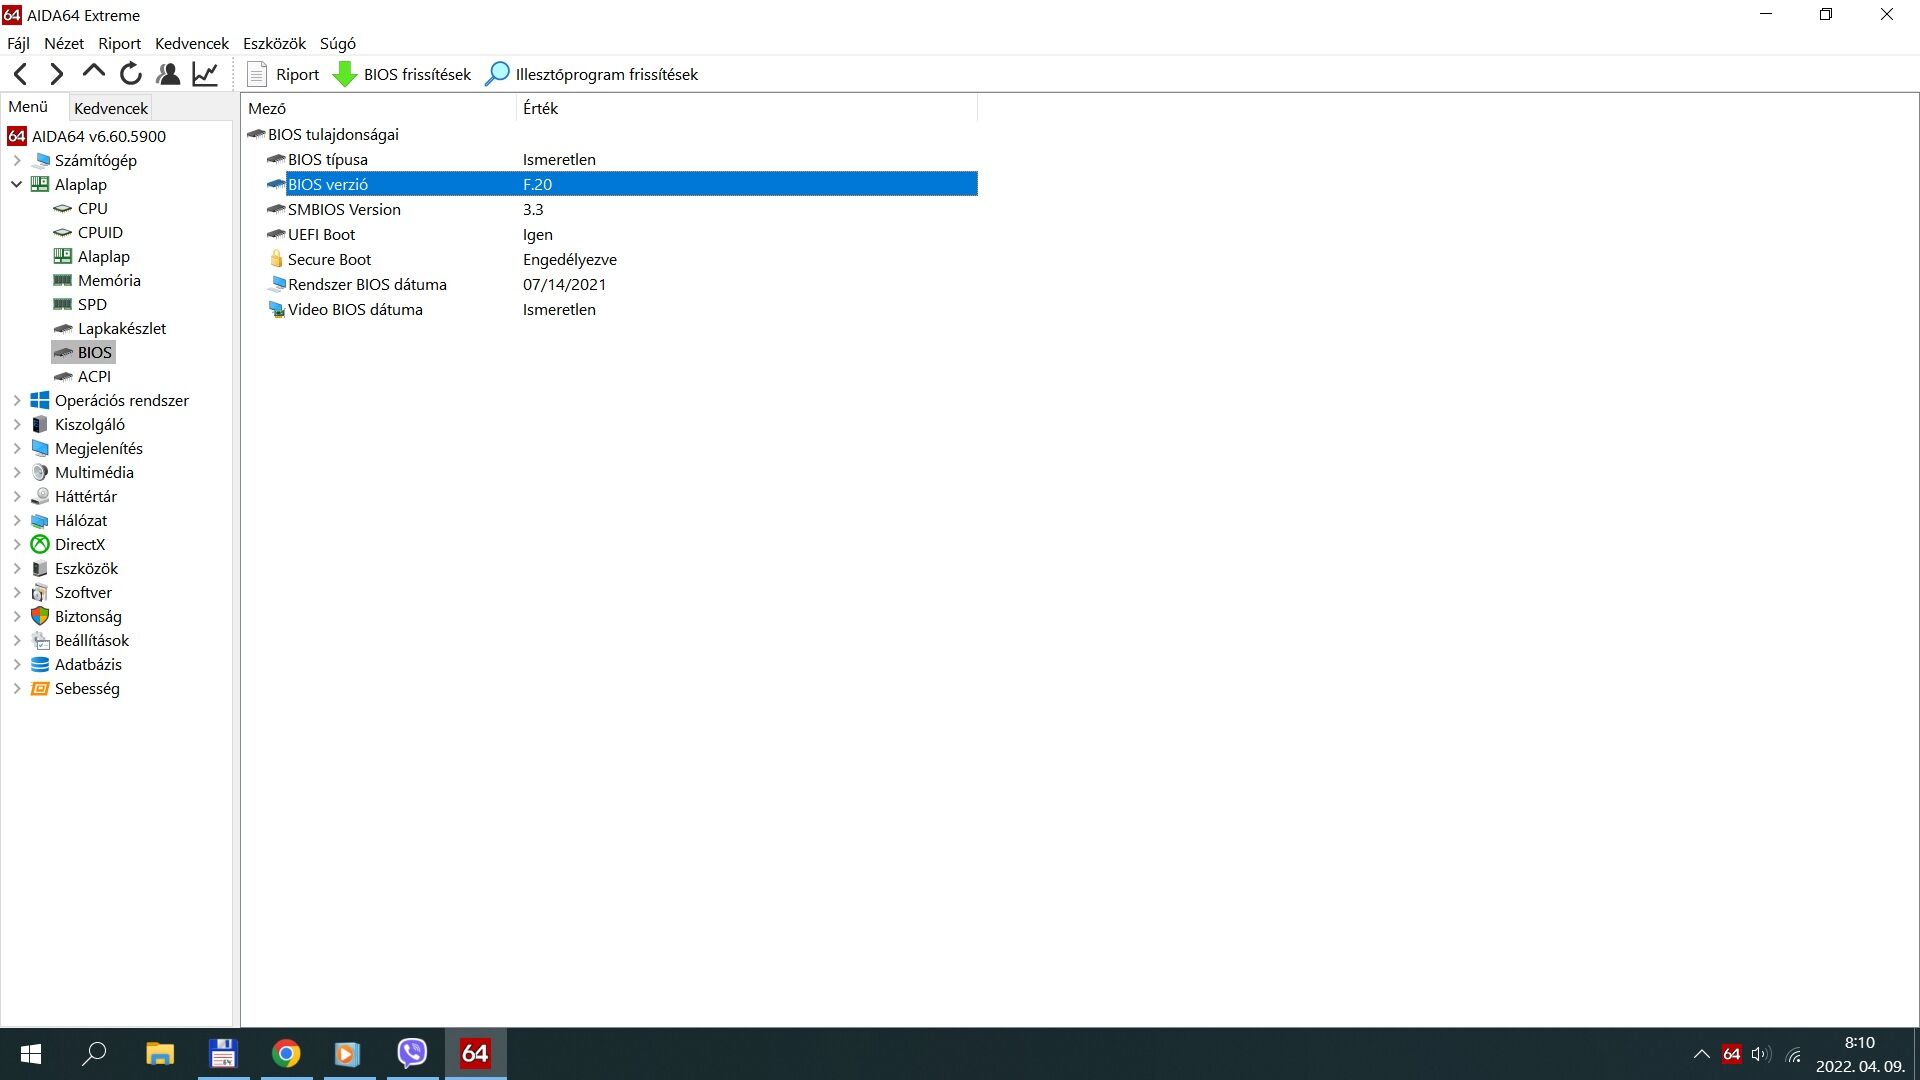The width and height of the screenshot is (1920, 1080).
Task: Collapse the Alaplap tree node
Action: (17, 184)
